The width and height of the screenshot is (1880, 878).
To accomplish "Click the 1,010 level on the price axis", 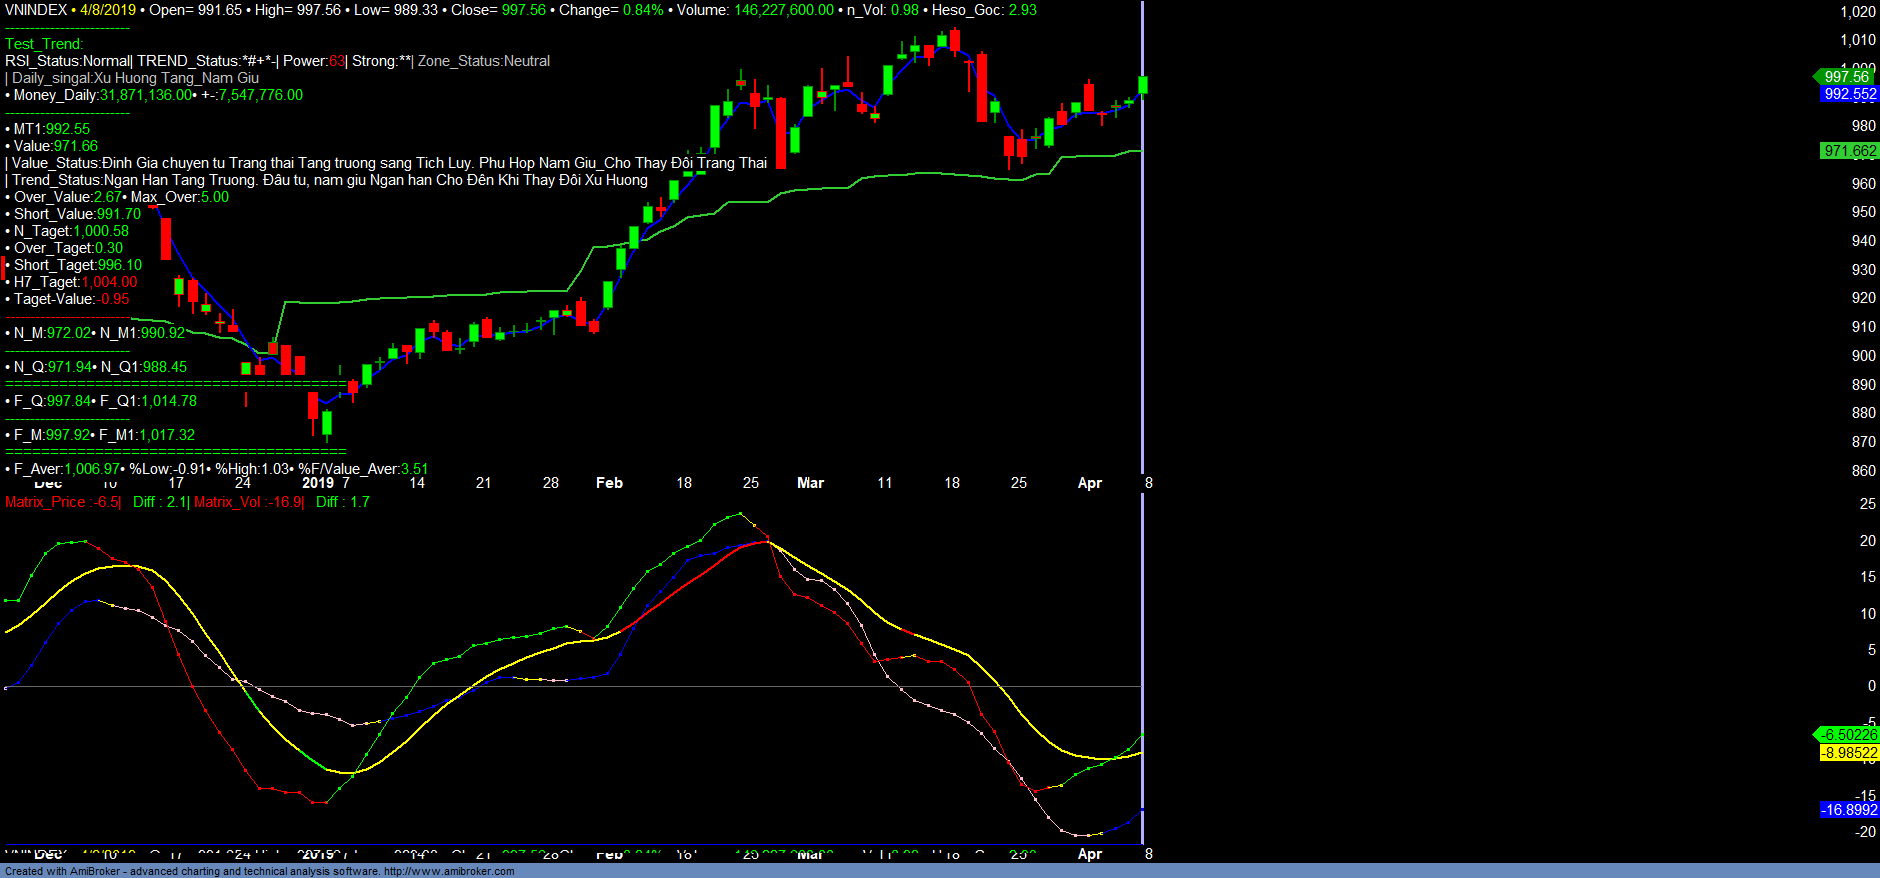I will pos(1857,40).
